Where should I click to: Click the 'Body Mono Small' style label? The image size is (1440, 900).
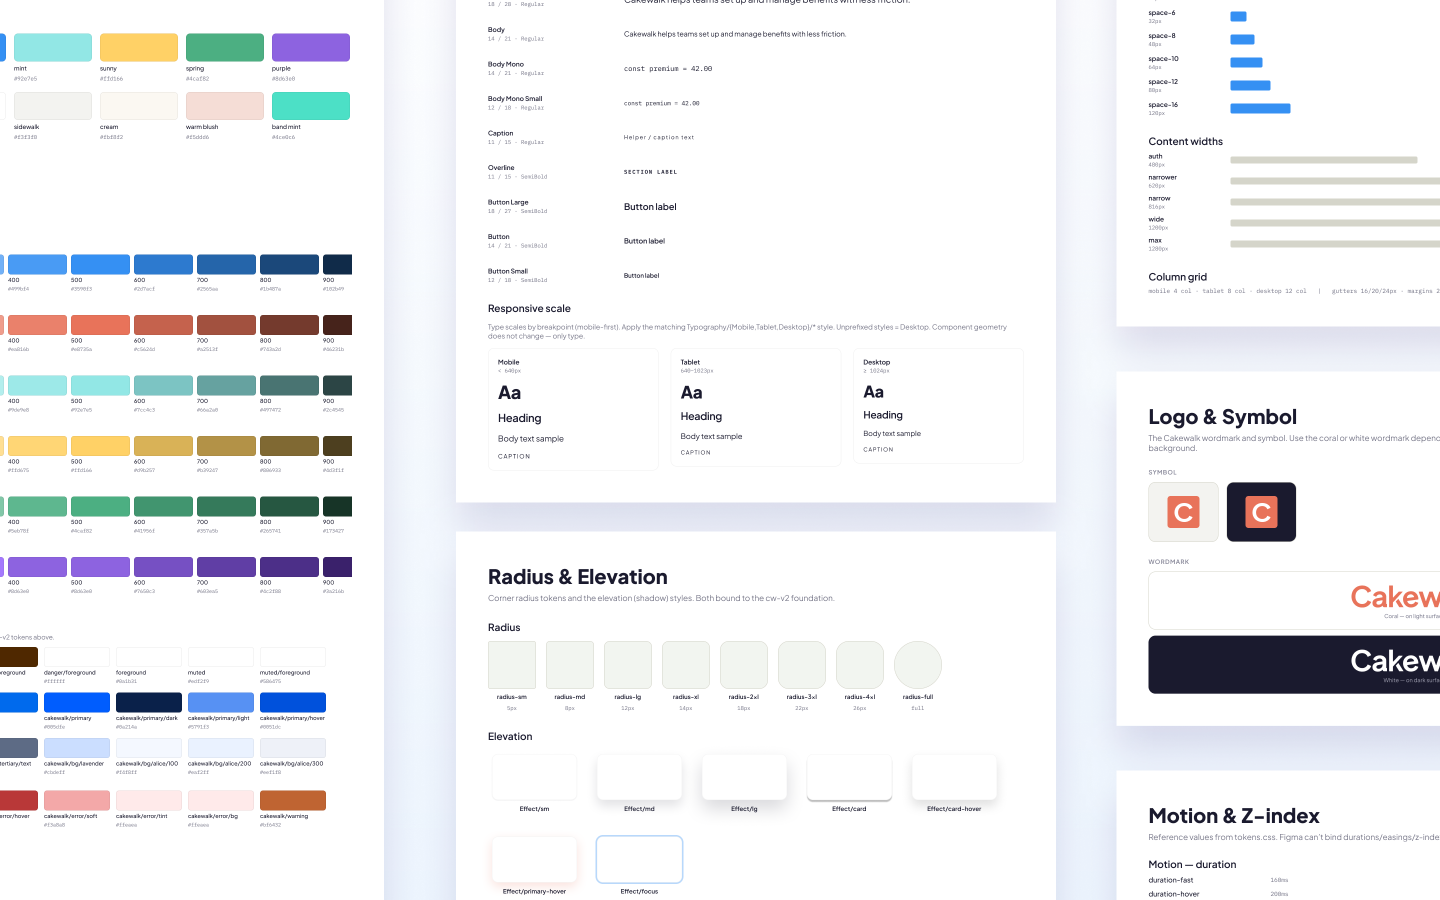click(515, 99)
